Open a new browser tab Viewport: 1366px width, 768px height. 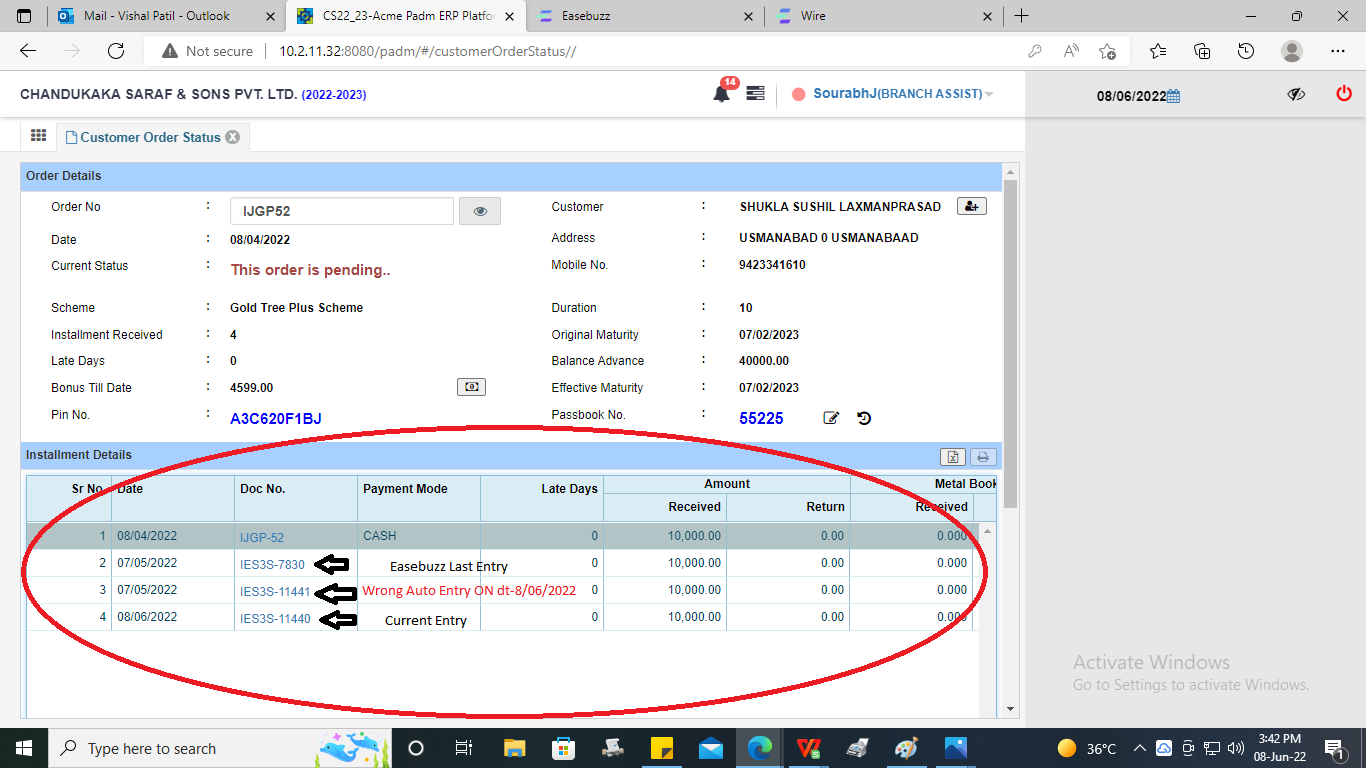tap(1021, 16)
